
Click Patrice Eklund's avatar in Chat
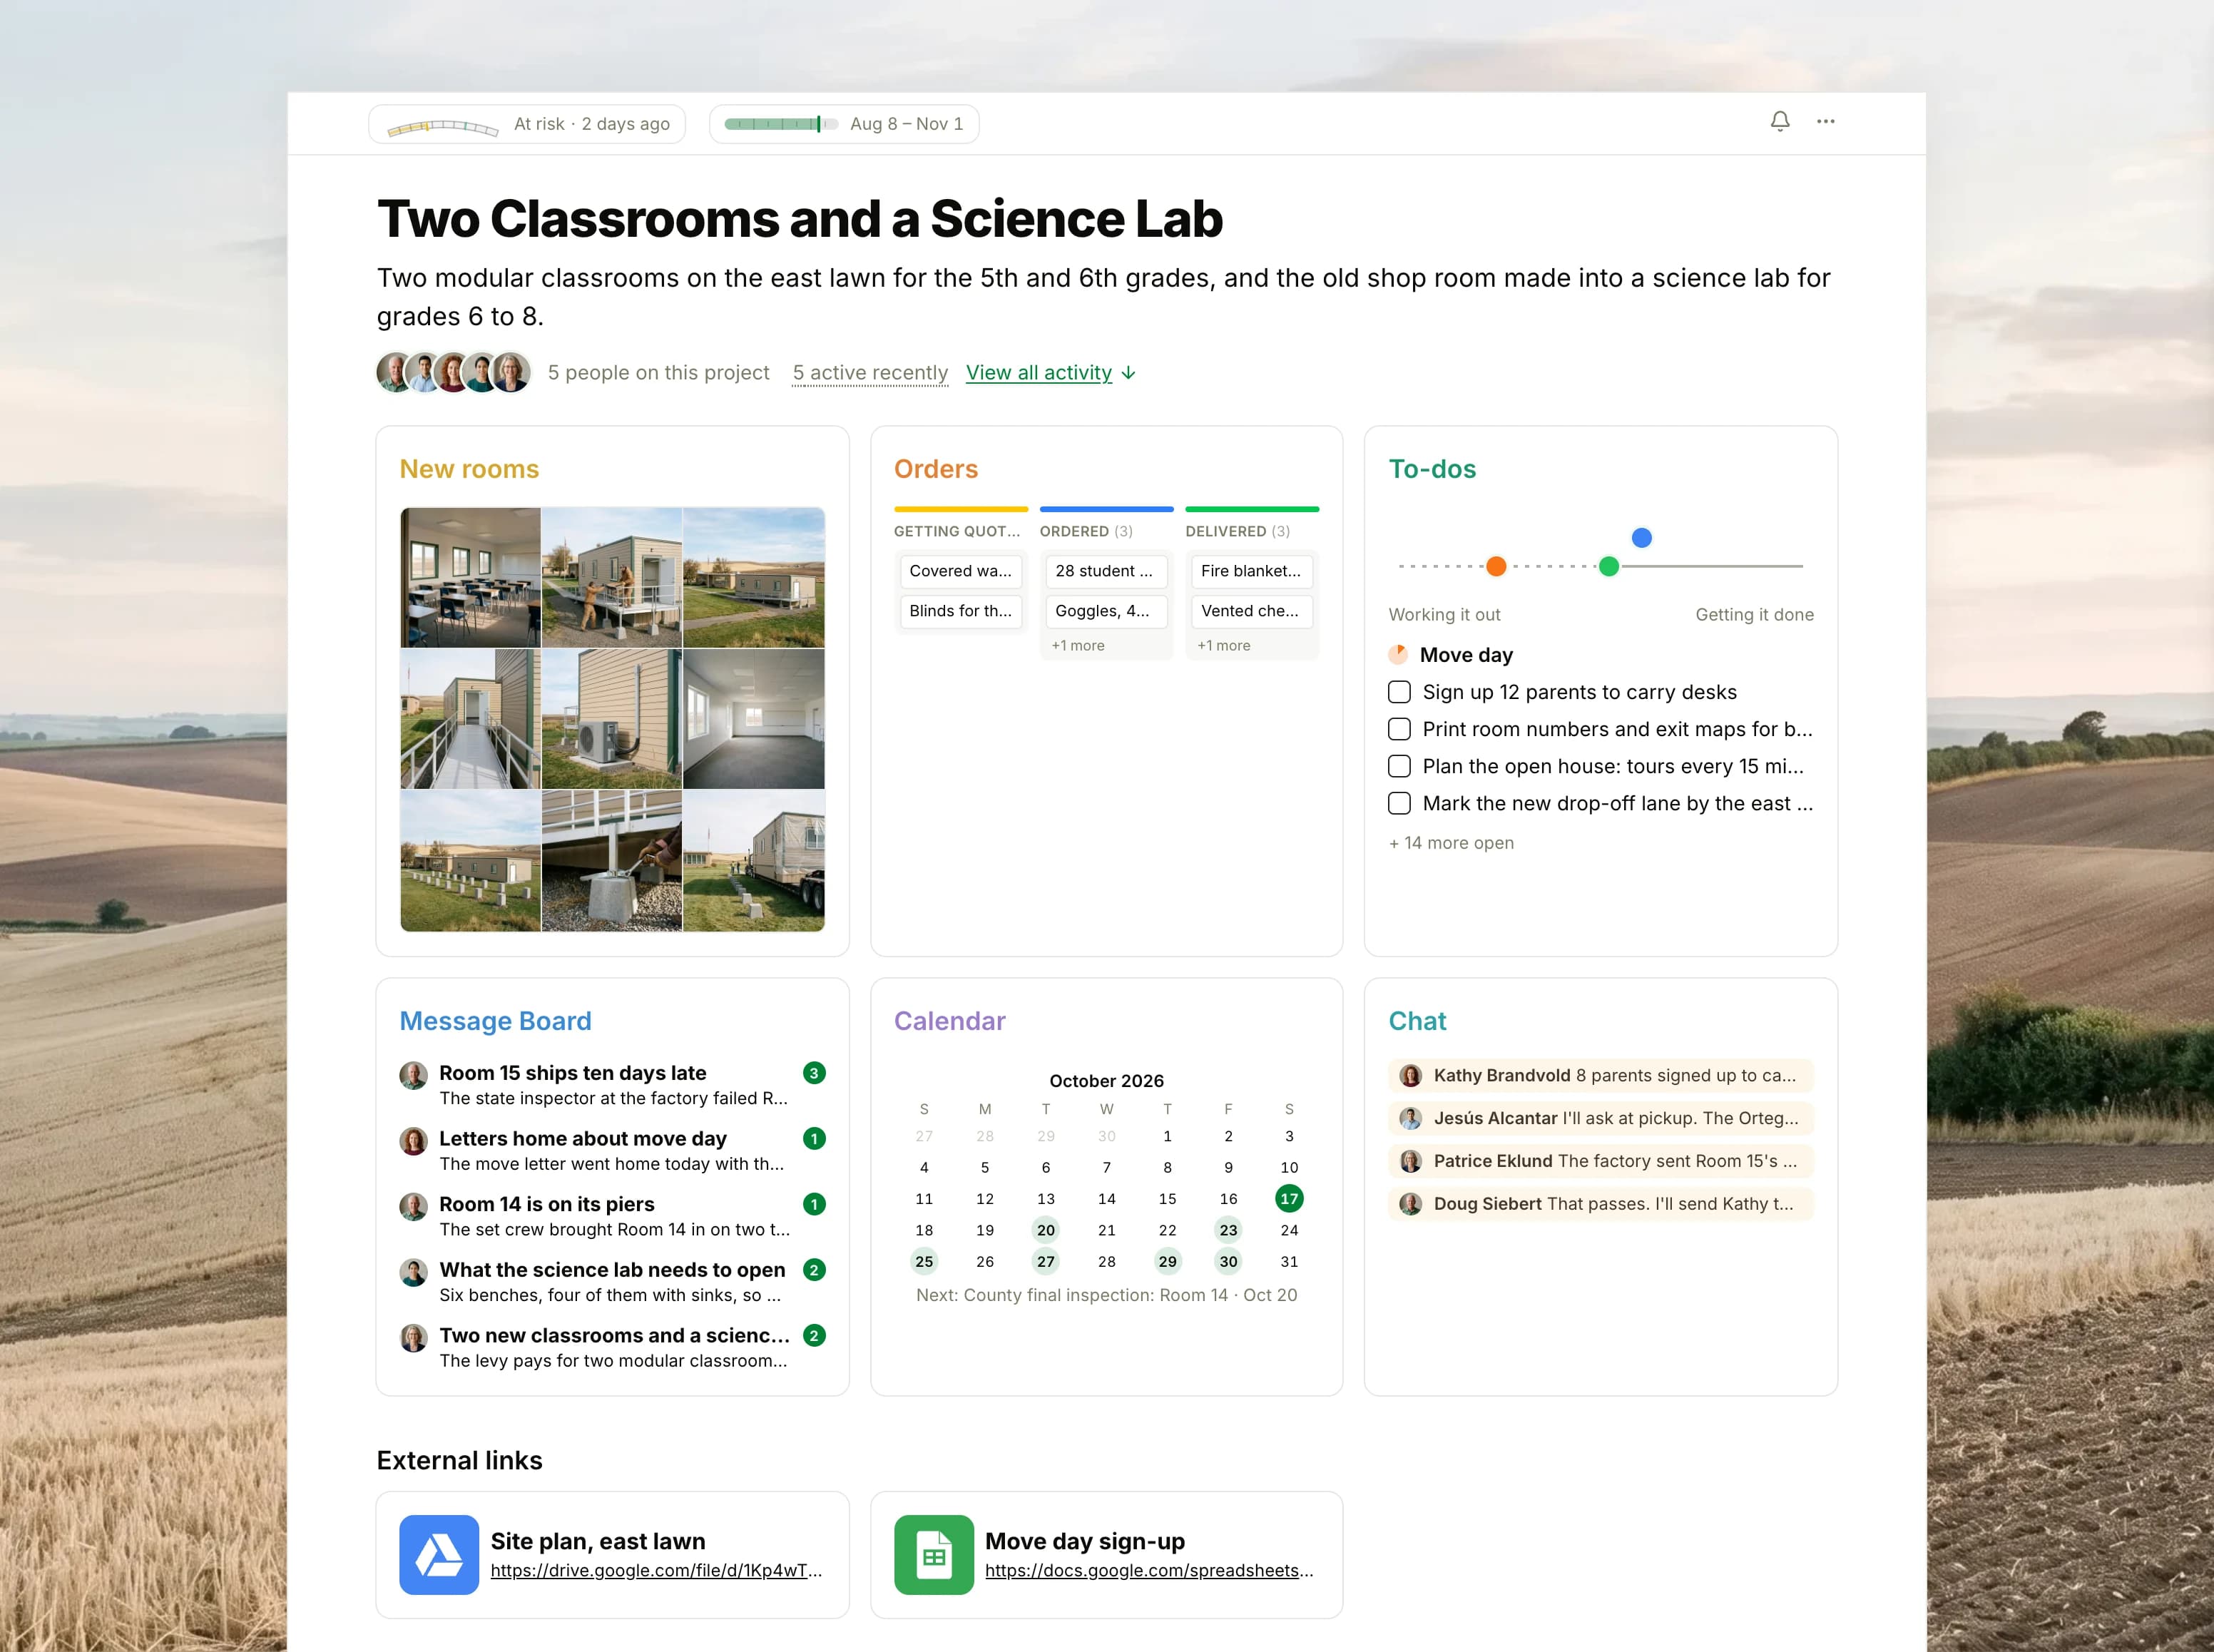pos(1410,1162)
